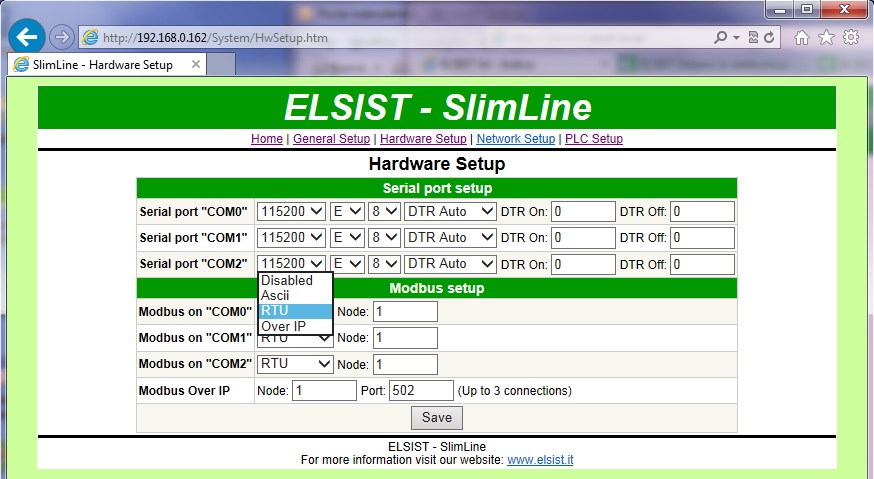Image resolution: width=874 pixels, height=479 pixels.
Task: Open the browser Tools gear icon
Action: click(x=851, y=37)
